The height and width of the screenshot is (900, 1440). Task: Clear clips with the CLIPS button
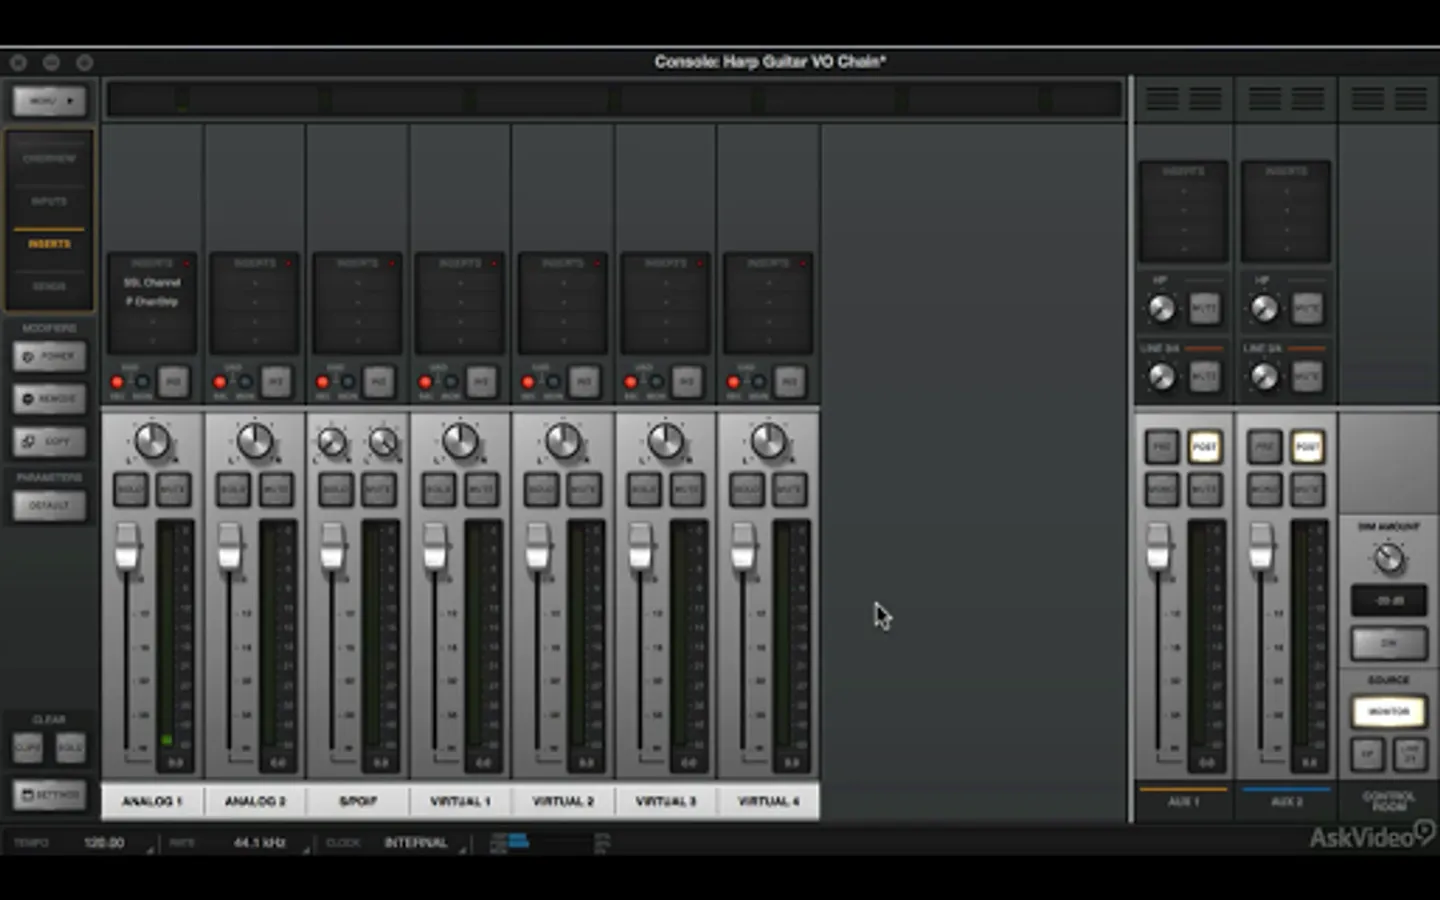28,748
